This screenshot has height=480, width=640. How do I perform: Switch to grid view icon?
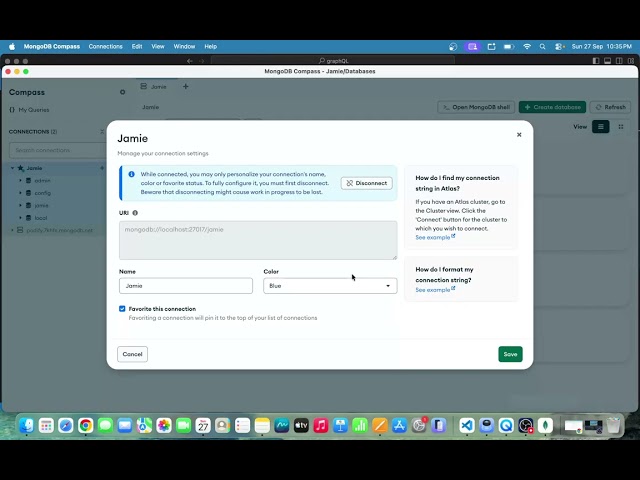tap(621, 127)
